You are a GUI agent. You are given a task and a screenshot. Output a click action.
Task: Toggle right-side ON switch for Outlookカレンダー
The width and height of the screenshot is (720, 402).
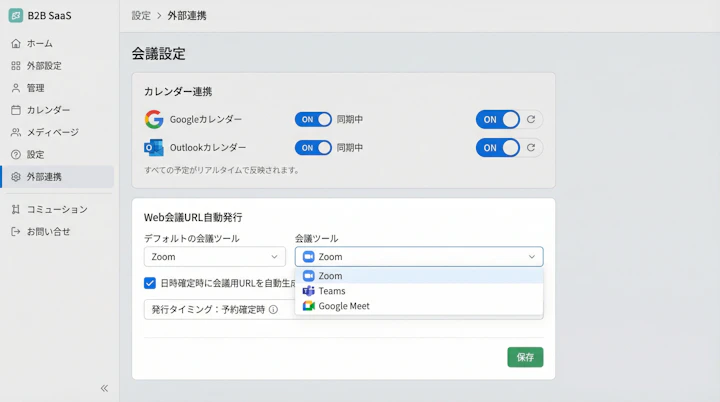tap(498, 147)
